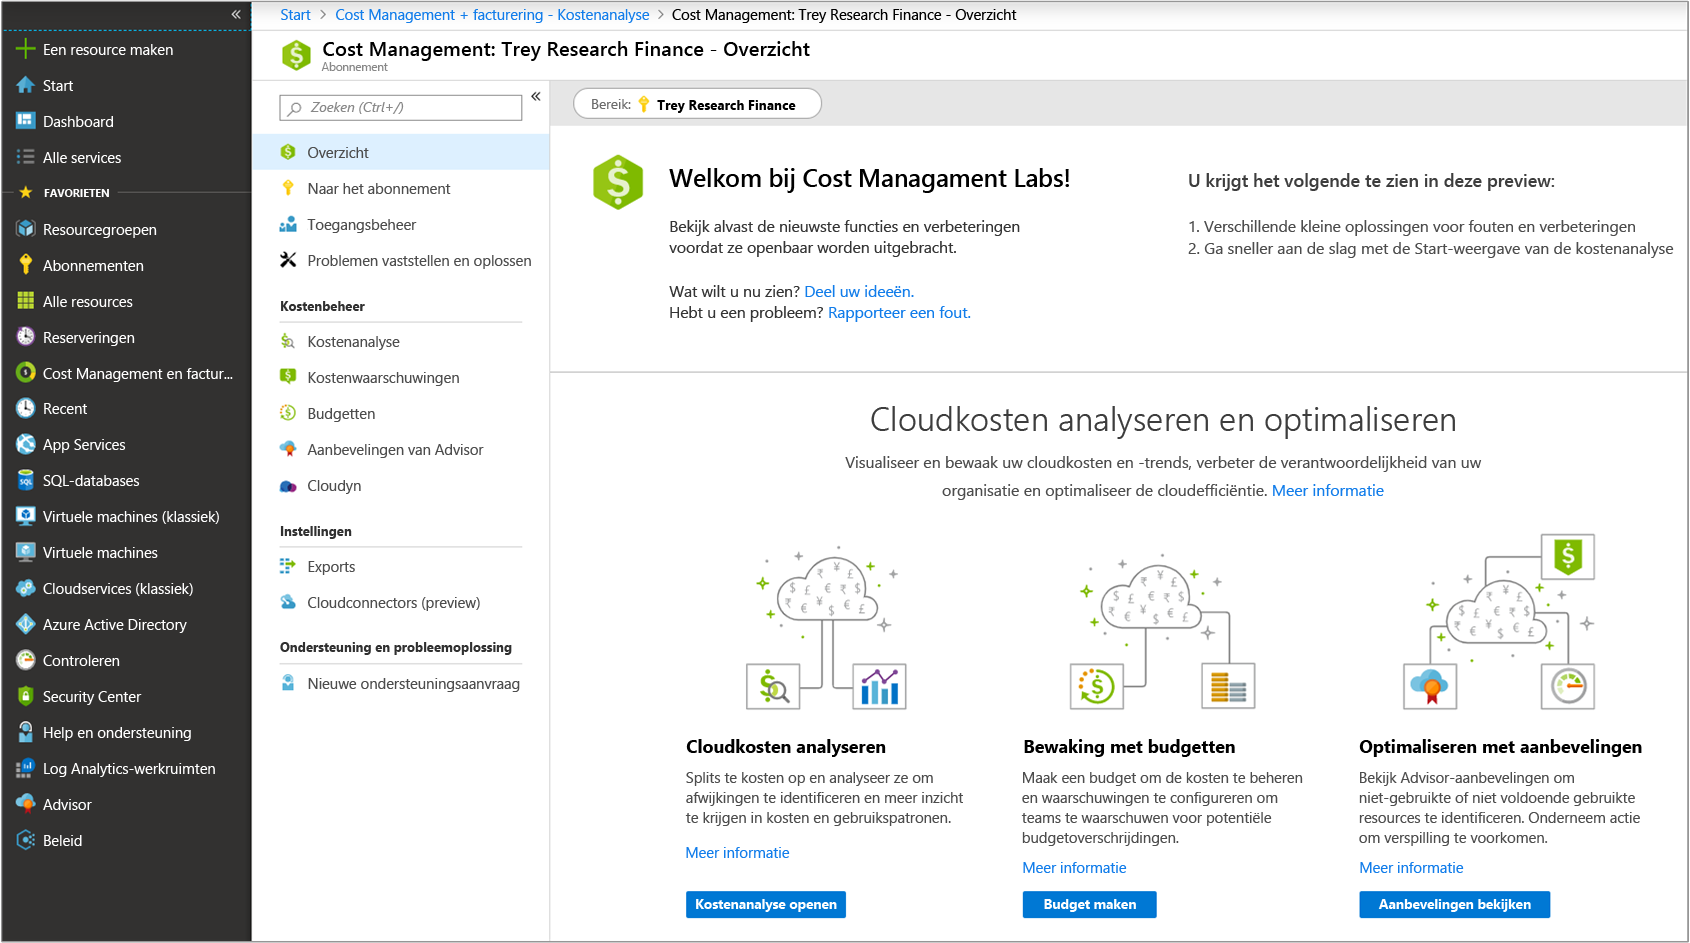This screenshot has width=1690, height=943.
Task: Click the Cloudyn icon in resource menu
Action: pos(288,486)
